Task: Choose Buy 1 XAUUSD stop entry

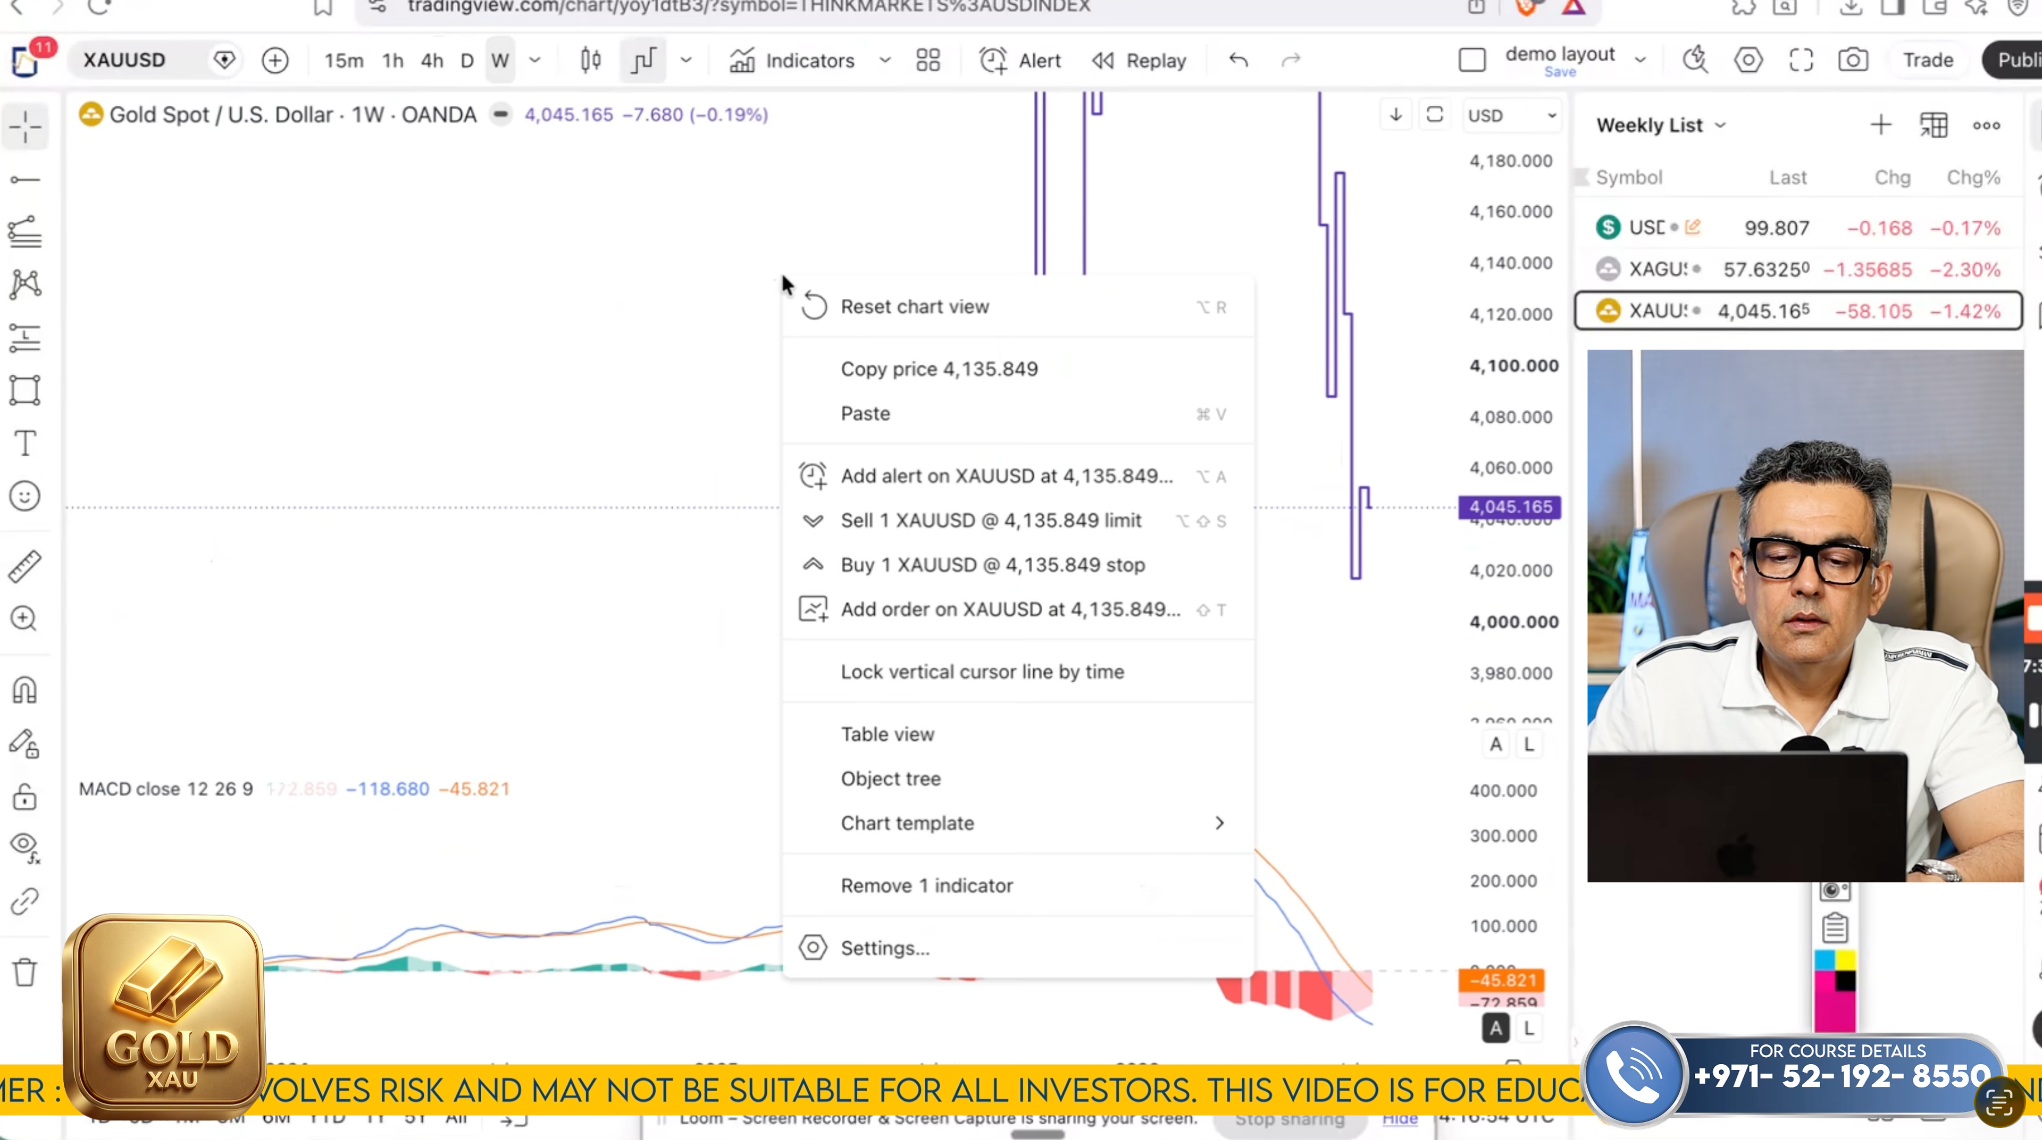Action: pyautogui.click(x=1018, y=565)
